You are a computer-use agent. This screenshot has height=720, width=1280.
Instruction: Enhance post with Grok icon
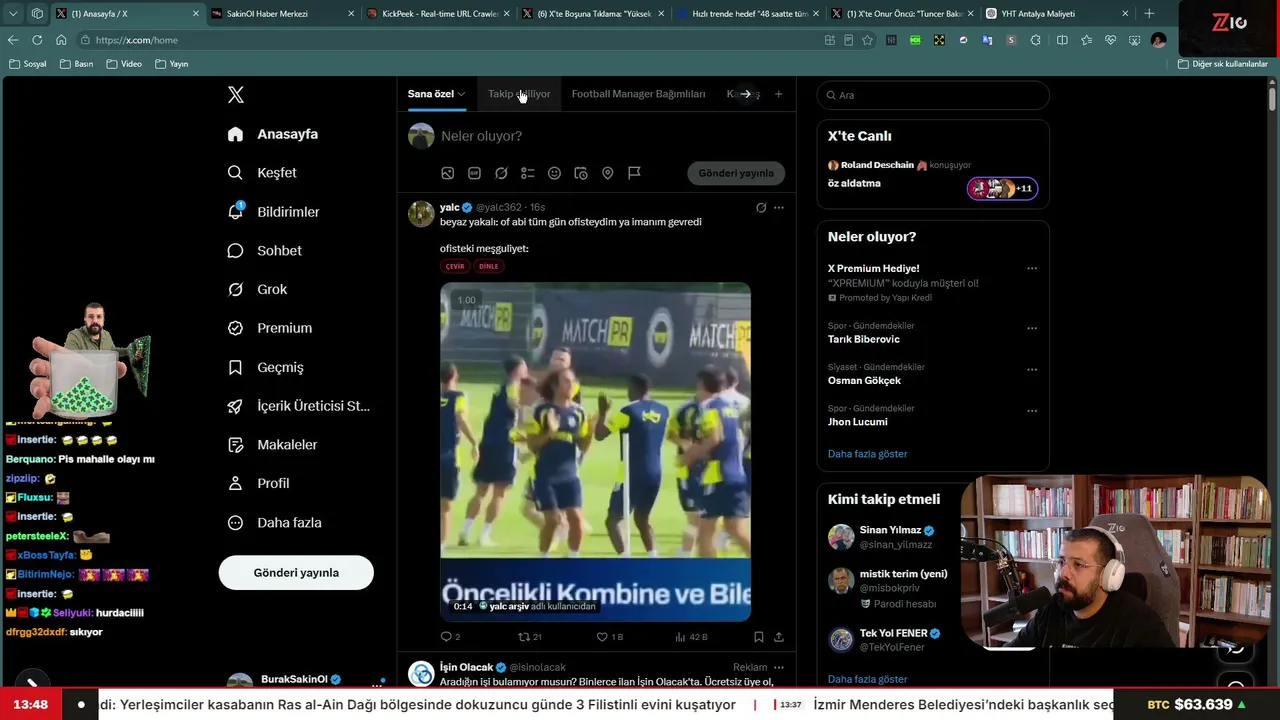pyautogui.click(x=501, y=173)
